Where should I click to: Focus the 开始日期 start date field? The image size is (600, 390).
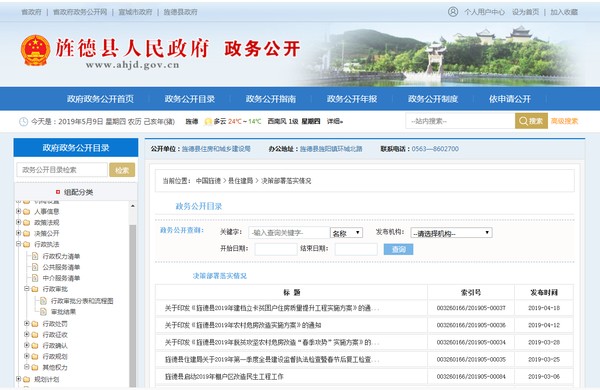[x=276, y=250]
